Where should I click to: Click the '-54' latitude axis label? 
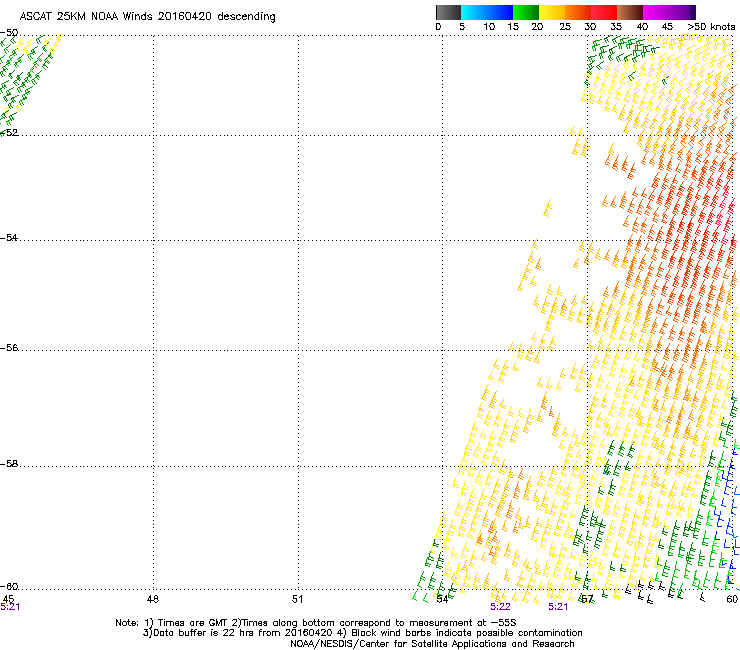(x=9, y=237)
